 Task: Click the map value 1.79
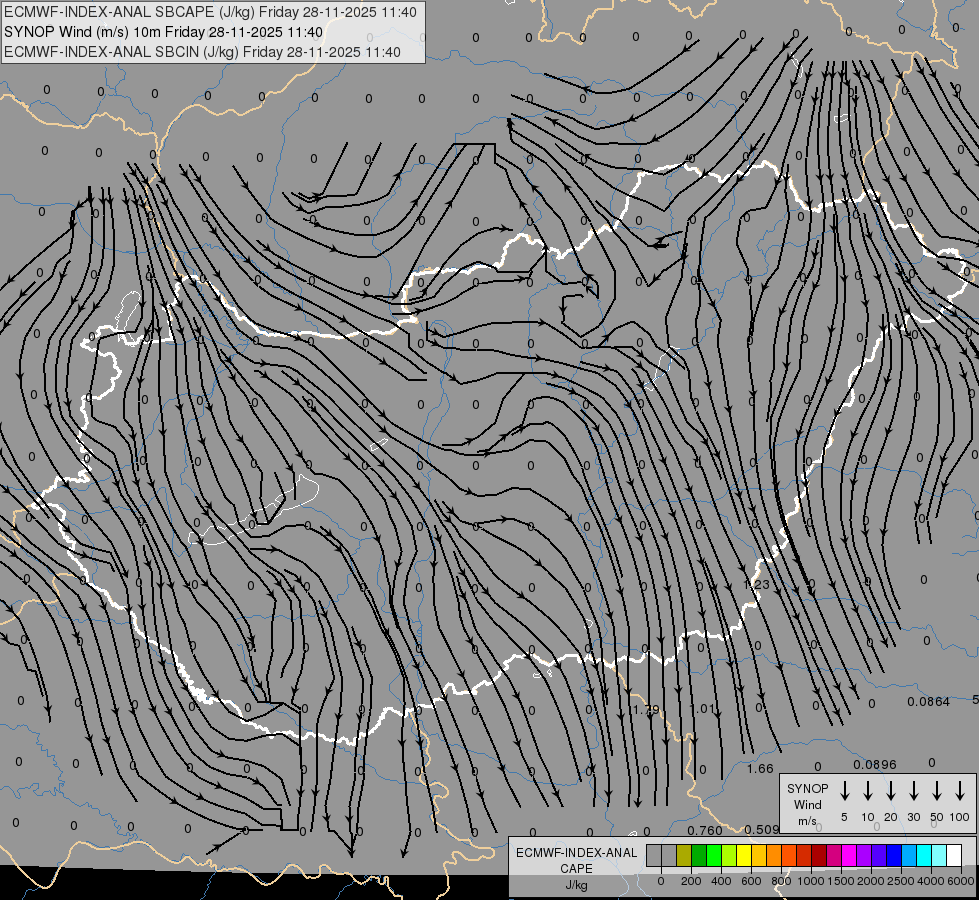(x=646, y=710)
